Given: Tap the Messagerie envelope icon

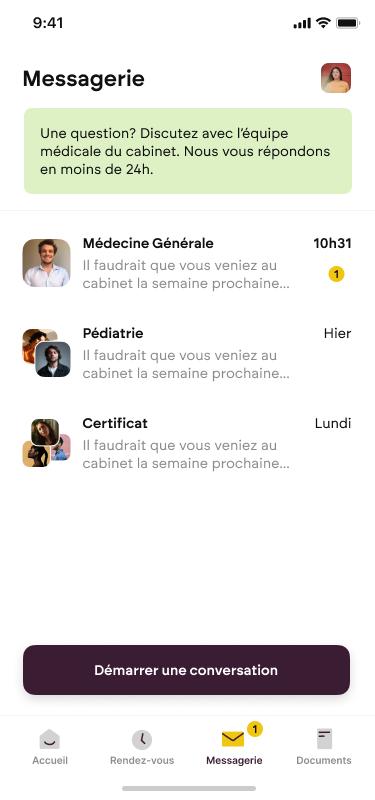Looking at the screenshot, I should 233,739.
